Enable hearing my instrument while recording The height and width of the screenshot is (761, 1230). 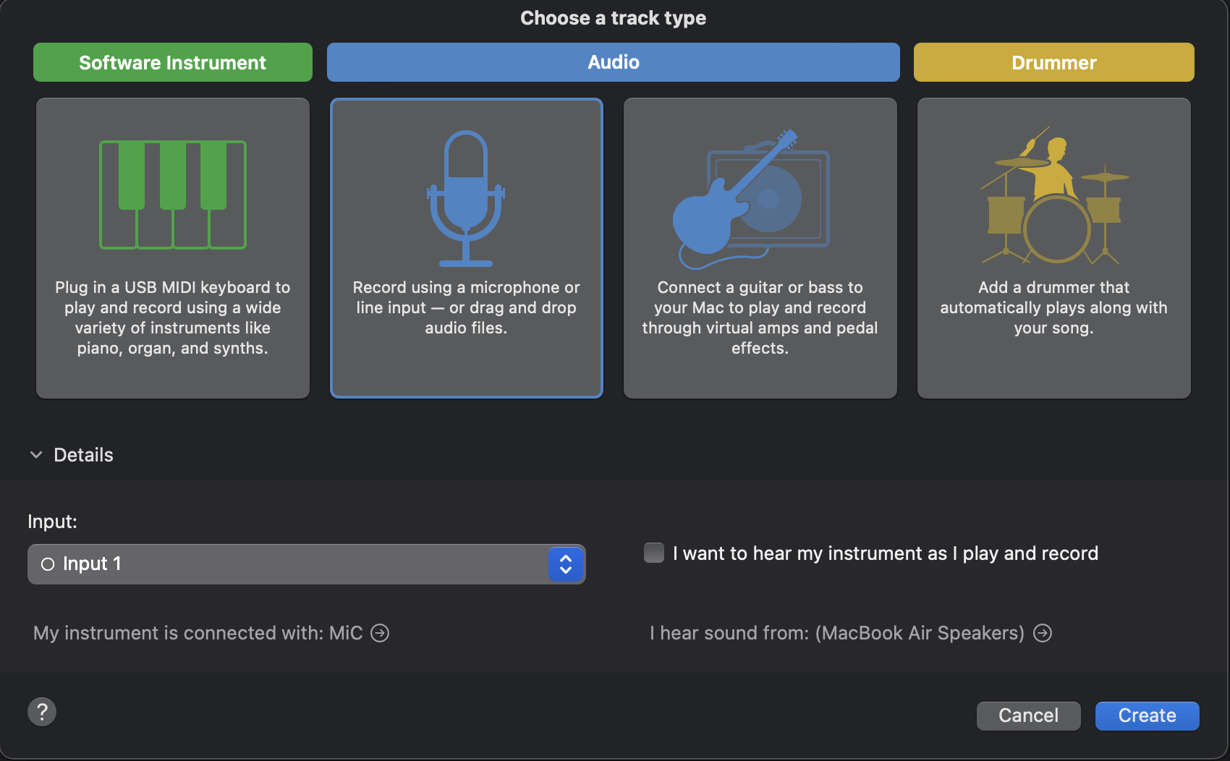(654, 552)
